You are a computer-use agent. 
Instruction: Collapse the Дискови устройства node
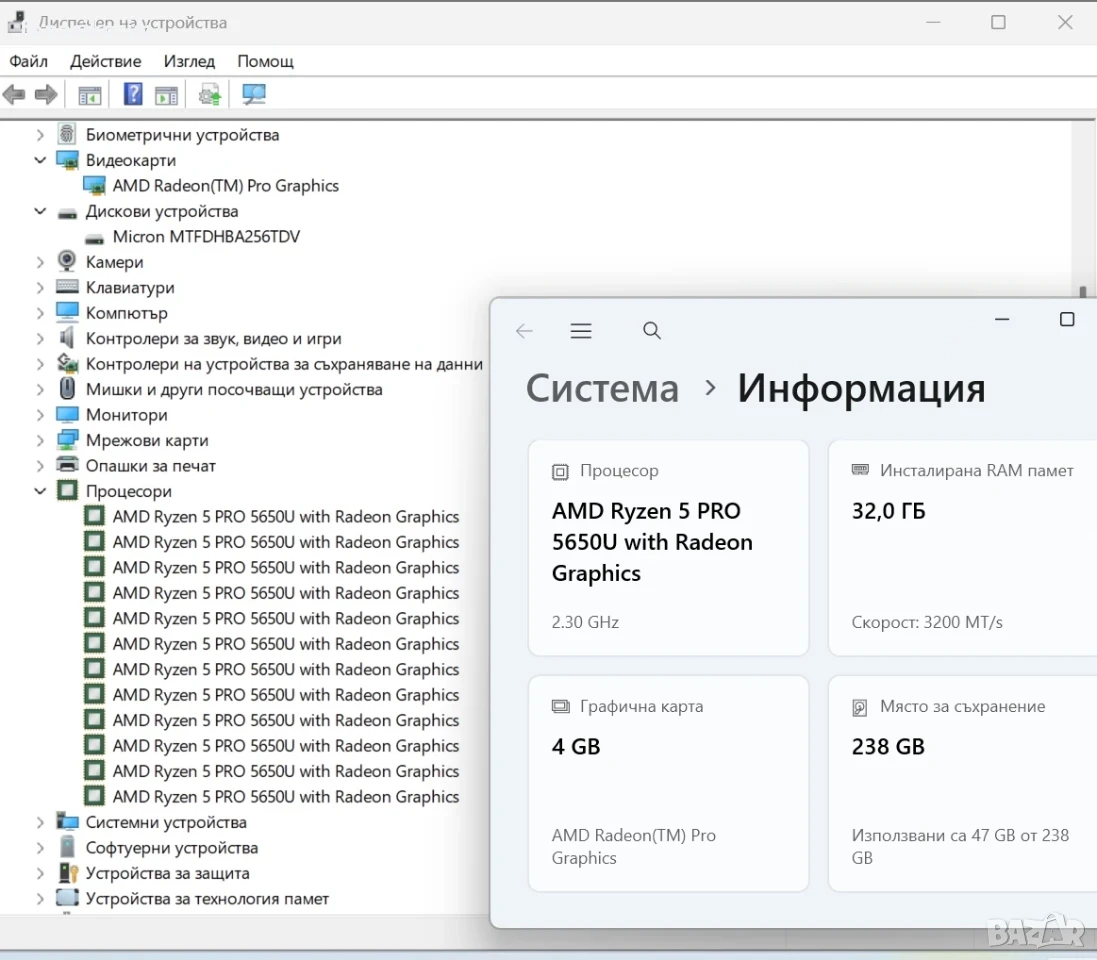[x=40, y=211]
